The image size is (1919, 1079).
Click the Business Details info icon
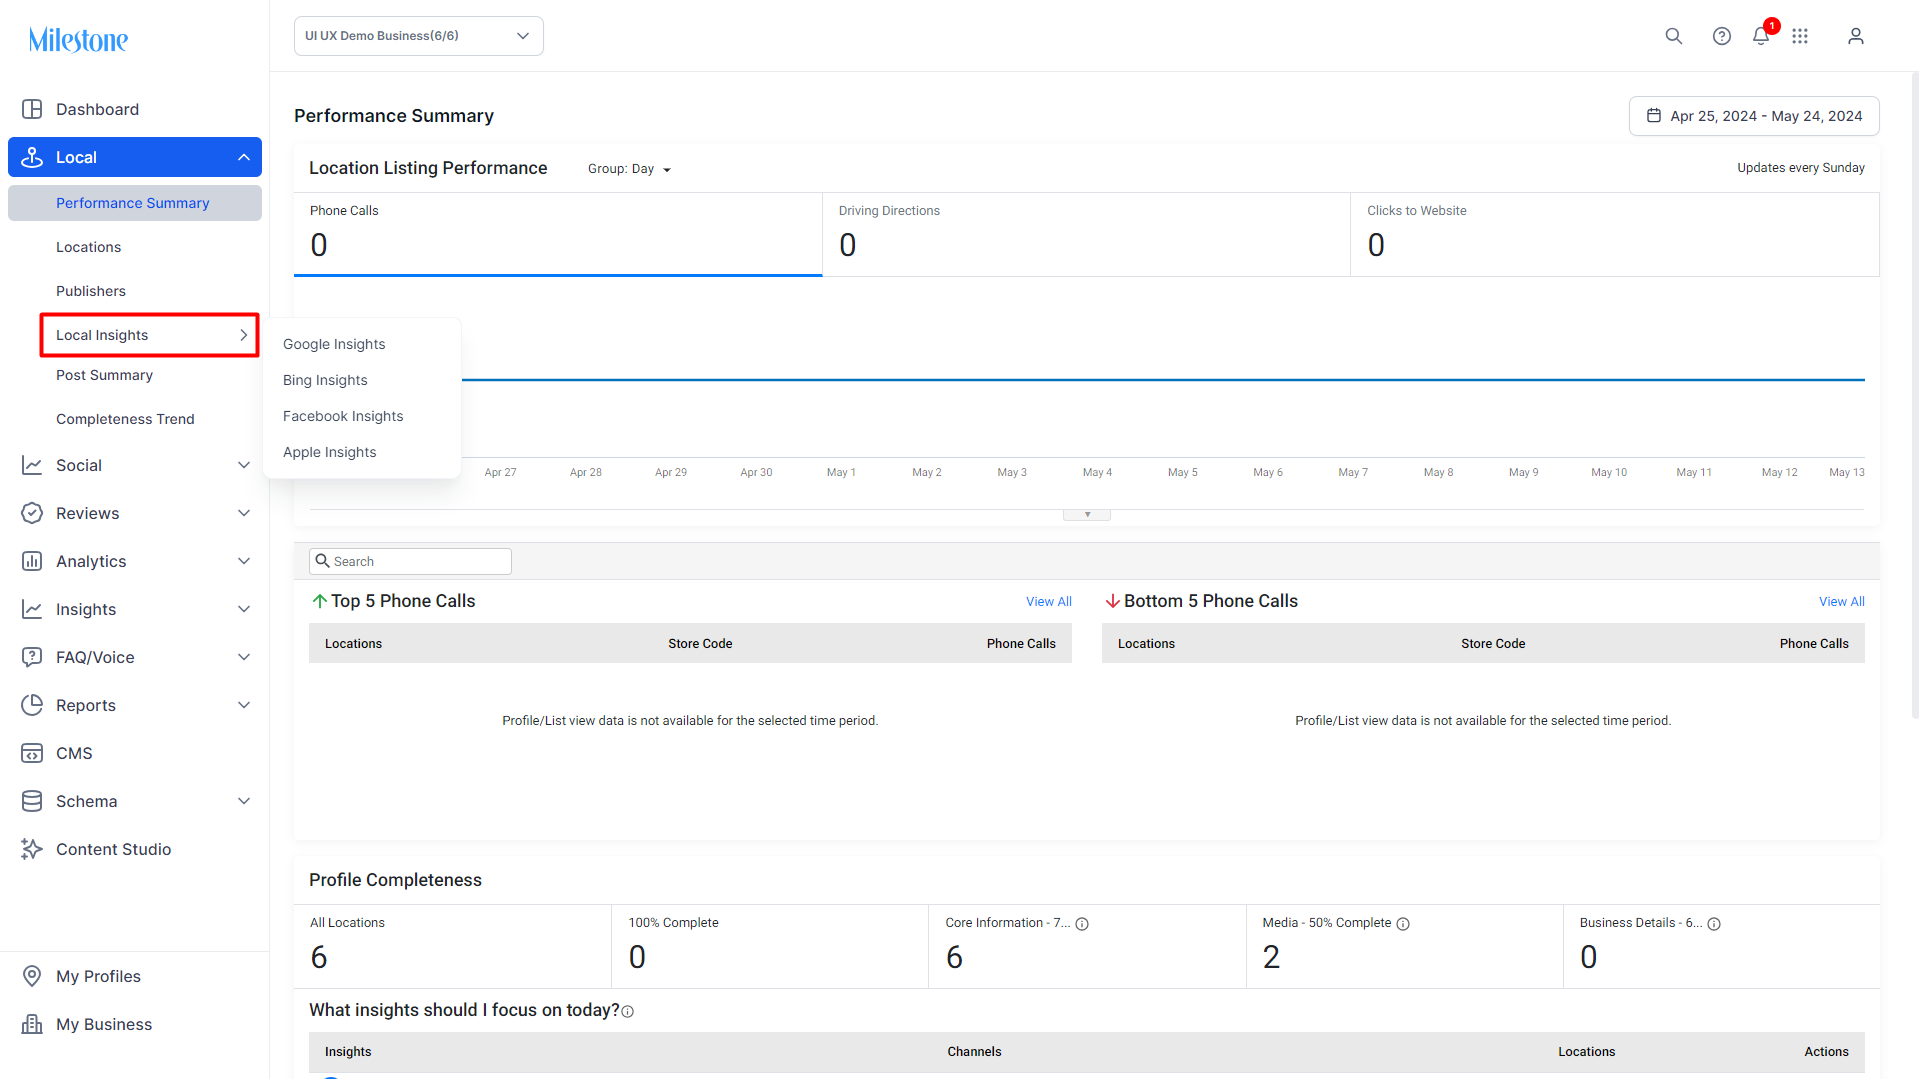1714,924
